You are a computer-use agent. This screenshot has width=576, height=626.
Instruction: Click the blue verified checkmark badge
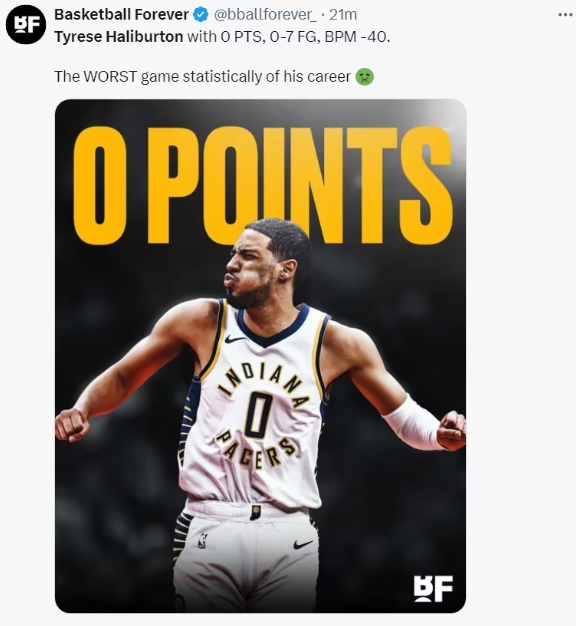click(200, 15)
